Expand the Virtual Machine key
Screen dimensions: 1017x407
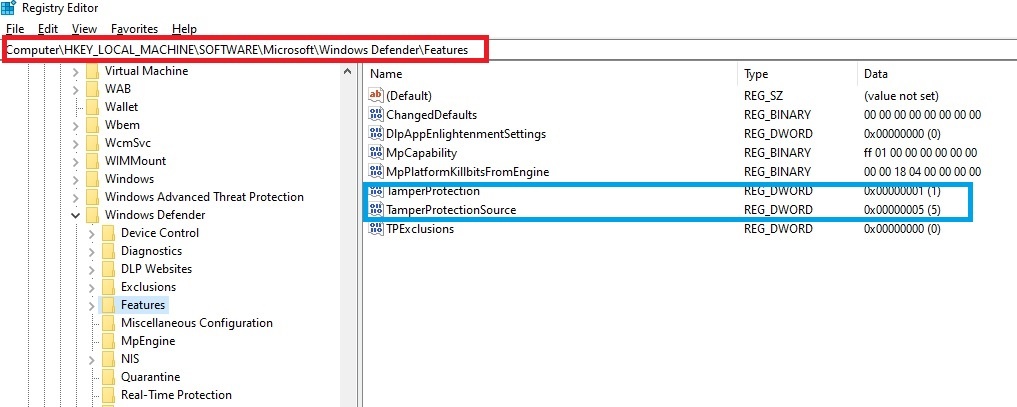click(x=76, y=71)
